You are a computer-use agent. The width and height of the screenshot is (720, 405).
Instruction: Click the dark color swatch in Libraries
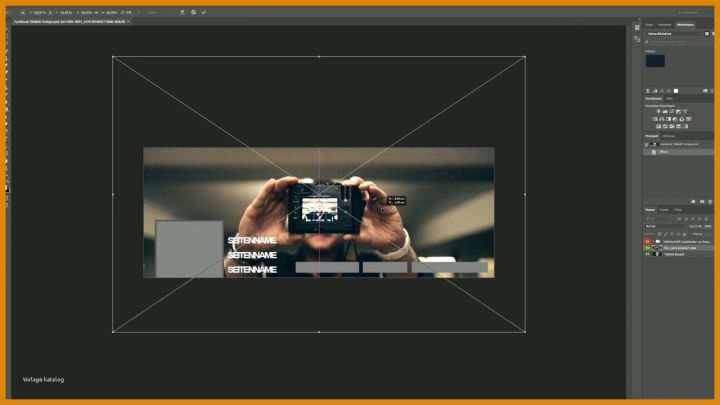click(655, 60)
